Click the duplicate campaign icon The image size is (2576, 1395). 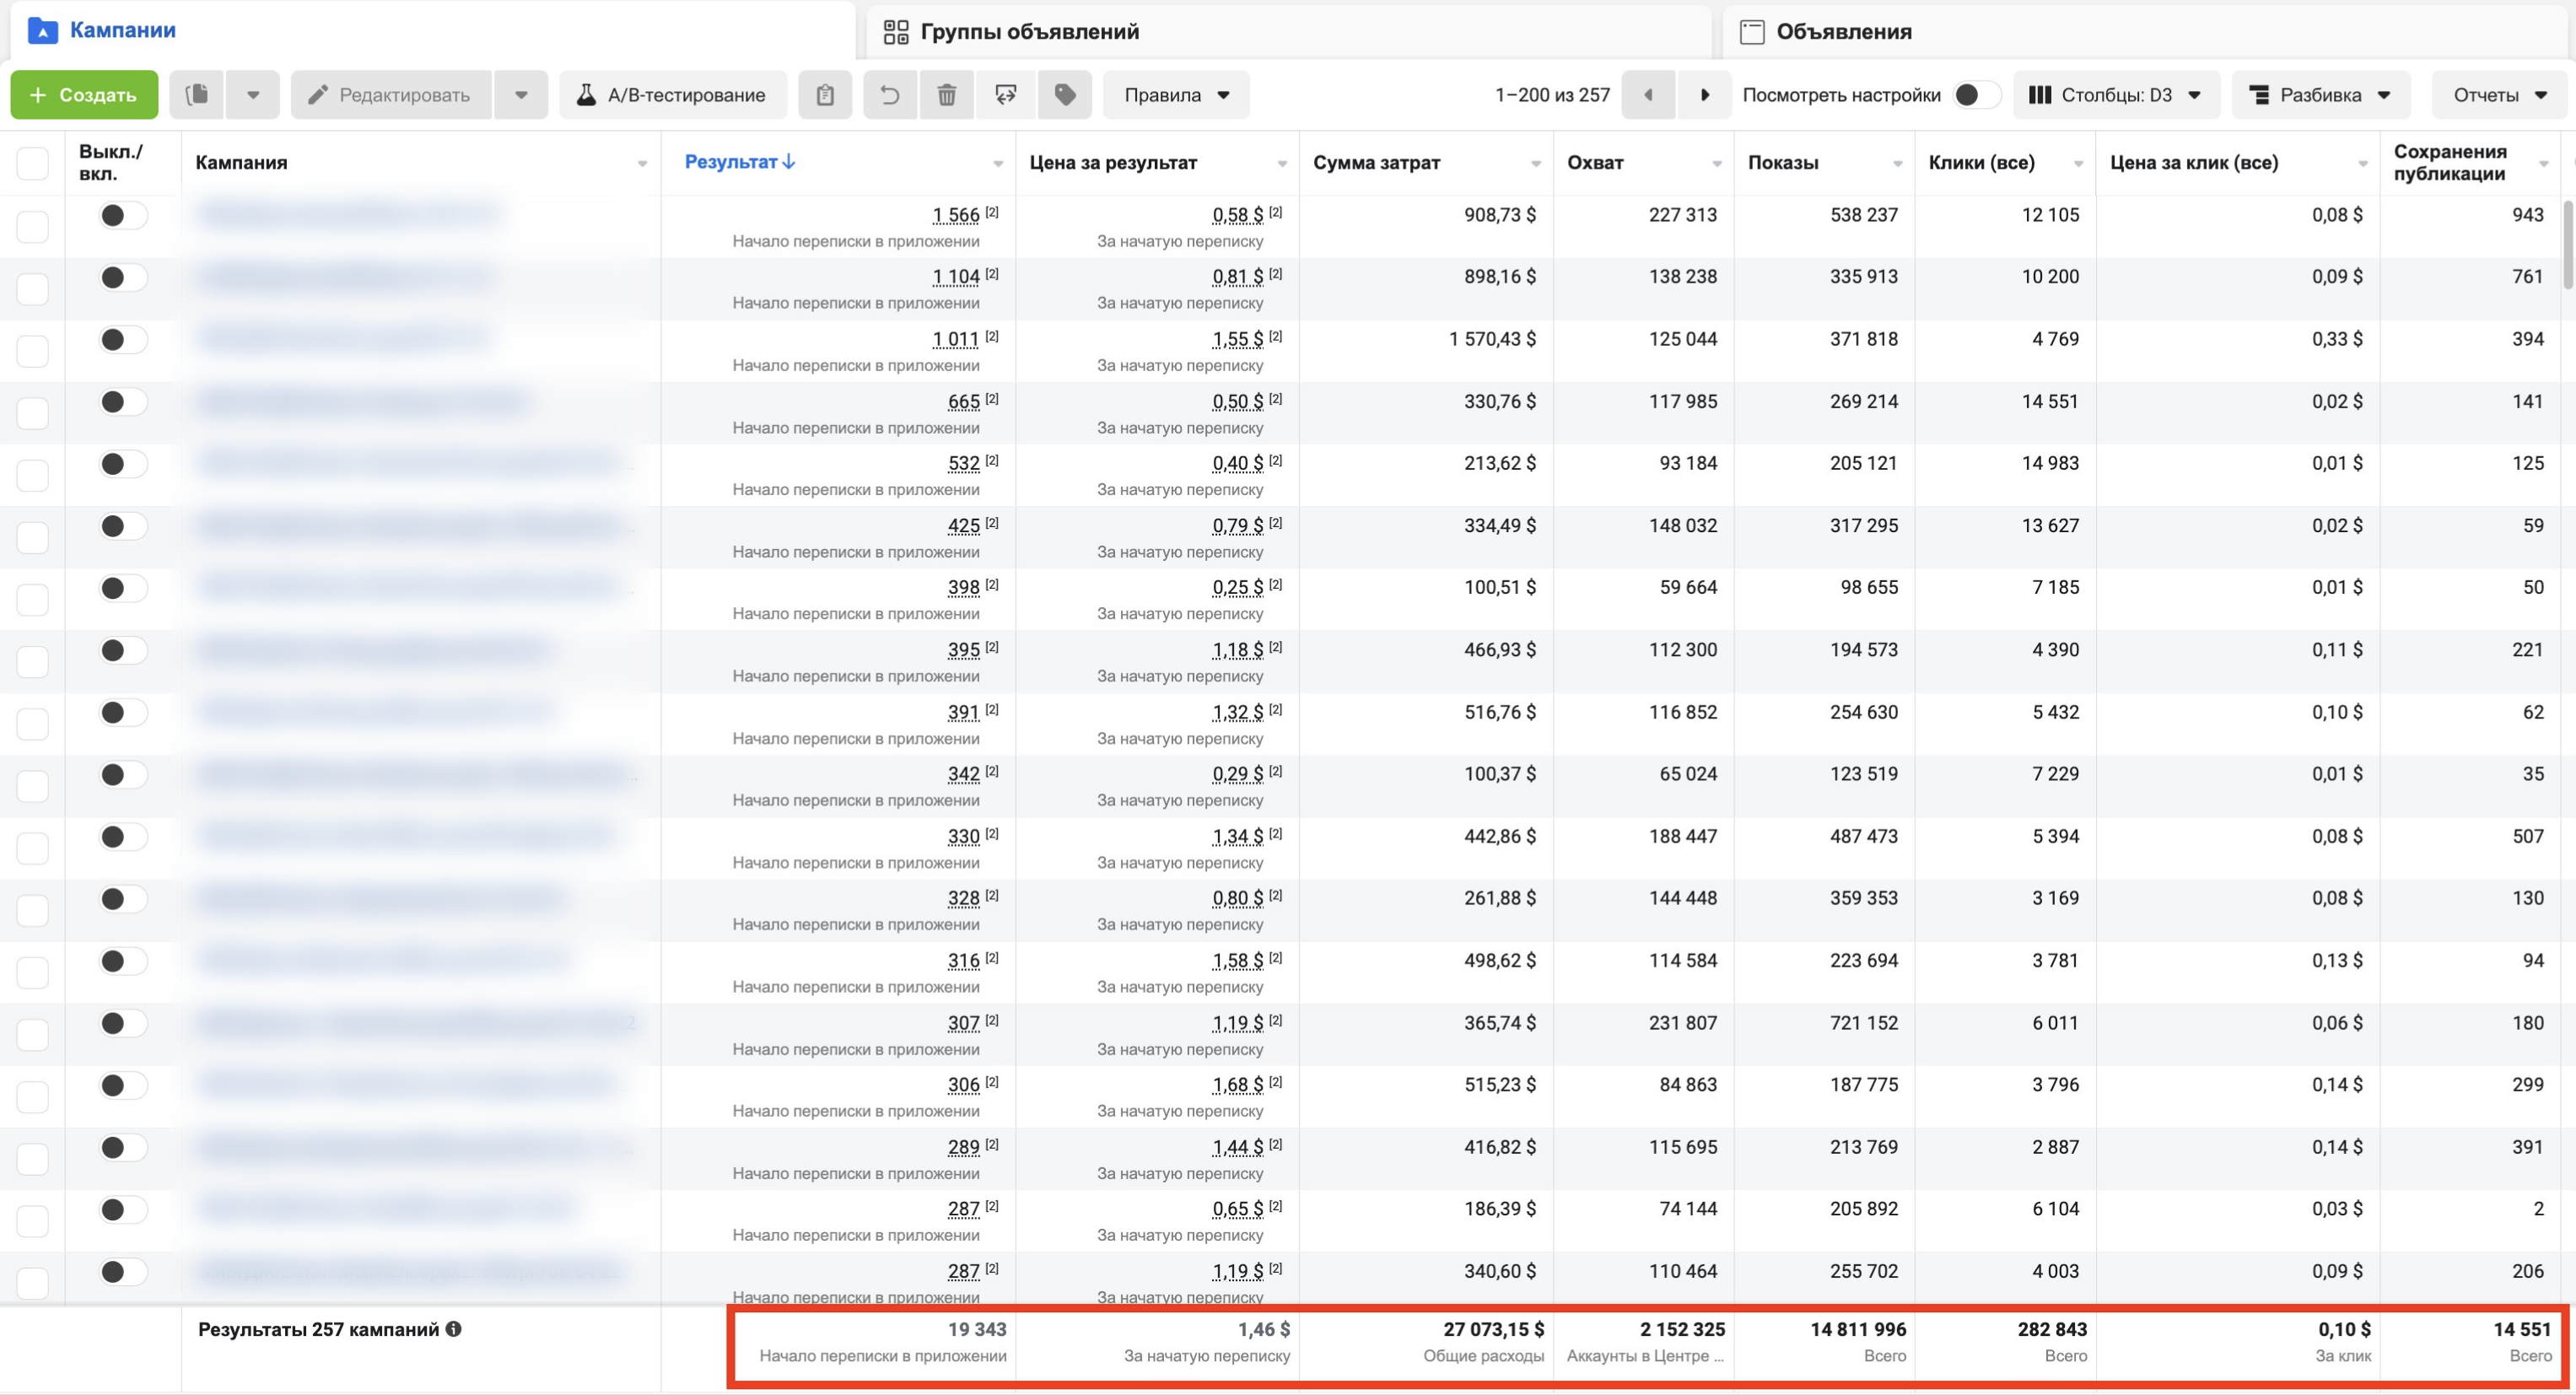(x=197, y=95)
